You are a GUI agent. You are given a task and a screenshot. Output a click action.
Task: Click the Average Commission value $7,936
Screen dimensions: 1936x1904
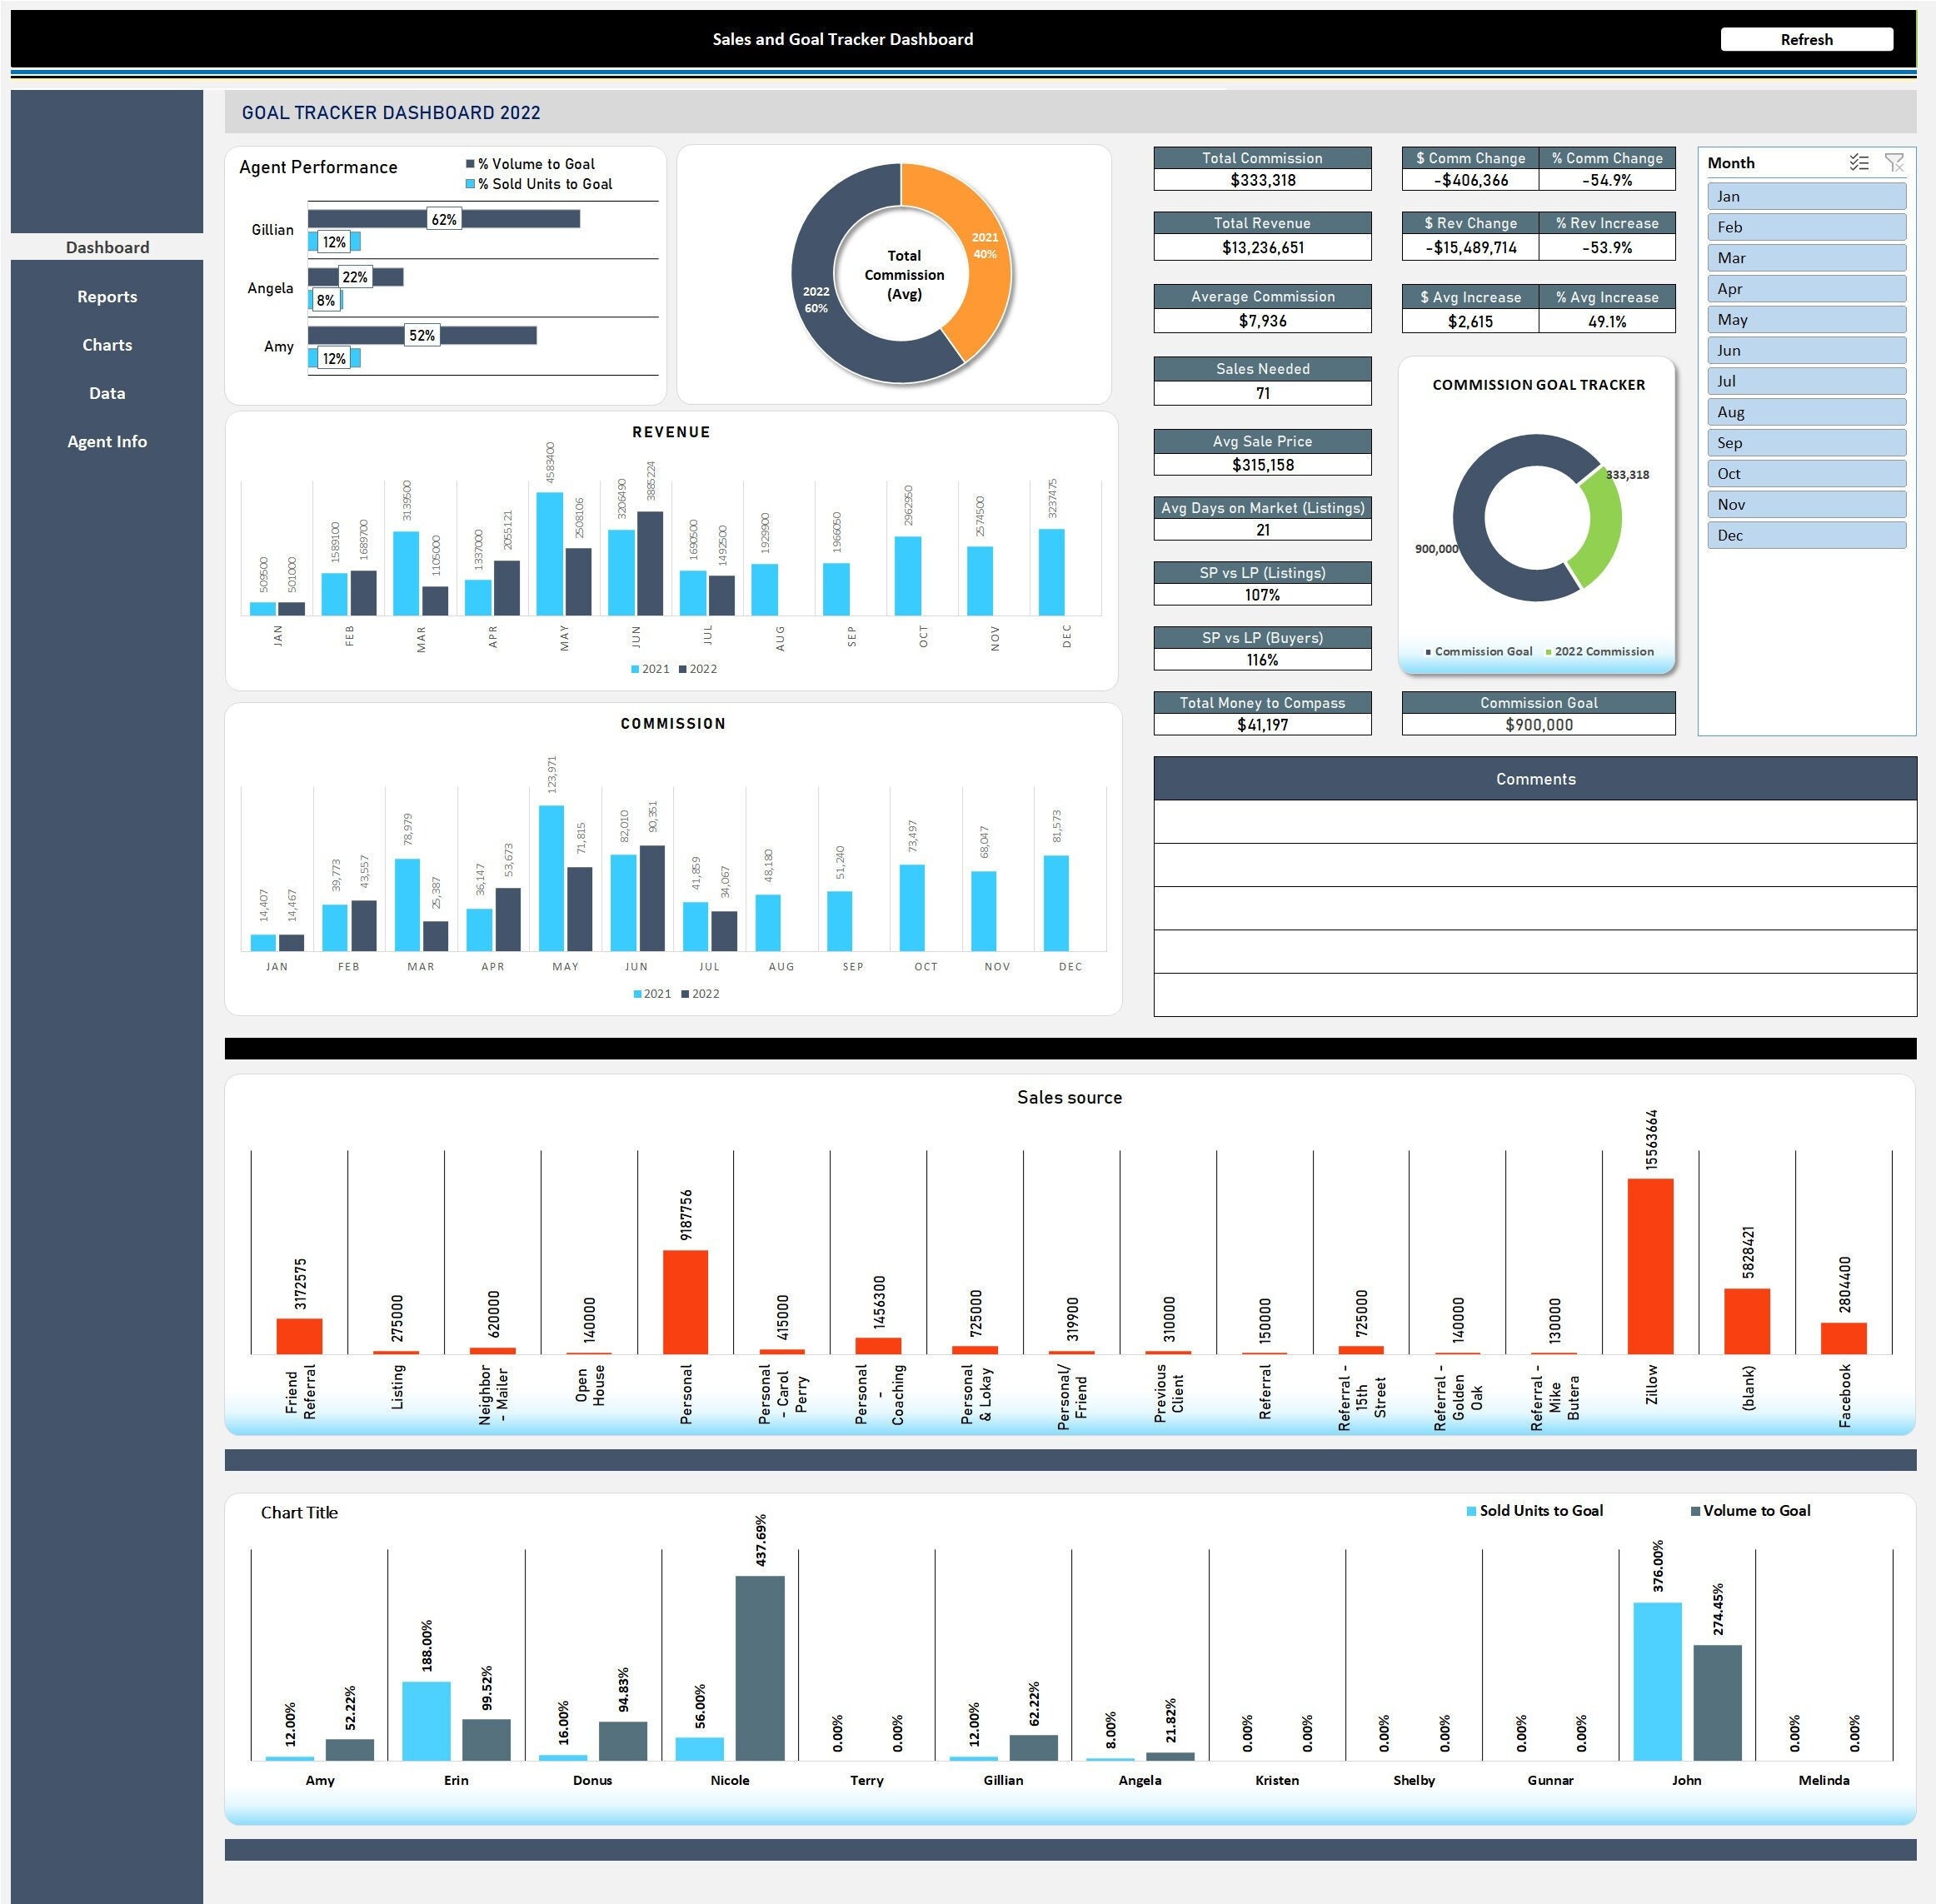(1262, 321)
